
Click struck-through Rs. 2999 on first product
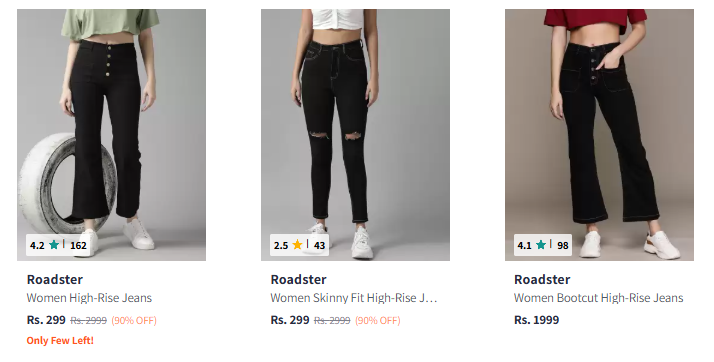click(88, 321)
